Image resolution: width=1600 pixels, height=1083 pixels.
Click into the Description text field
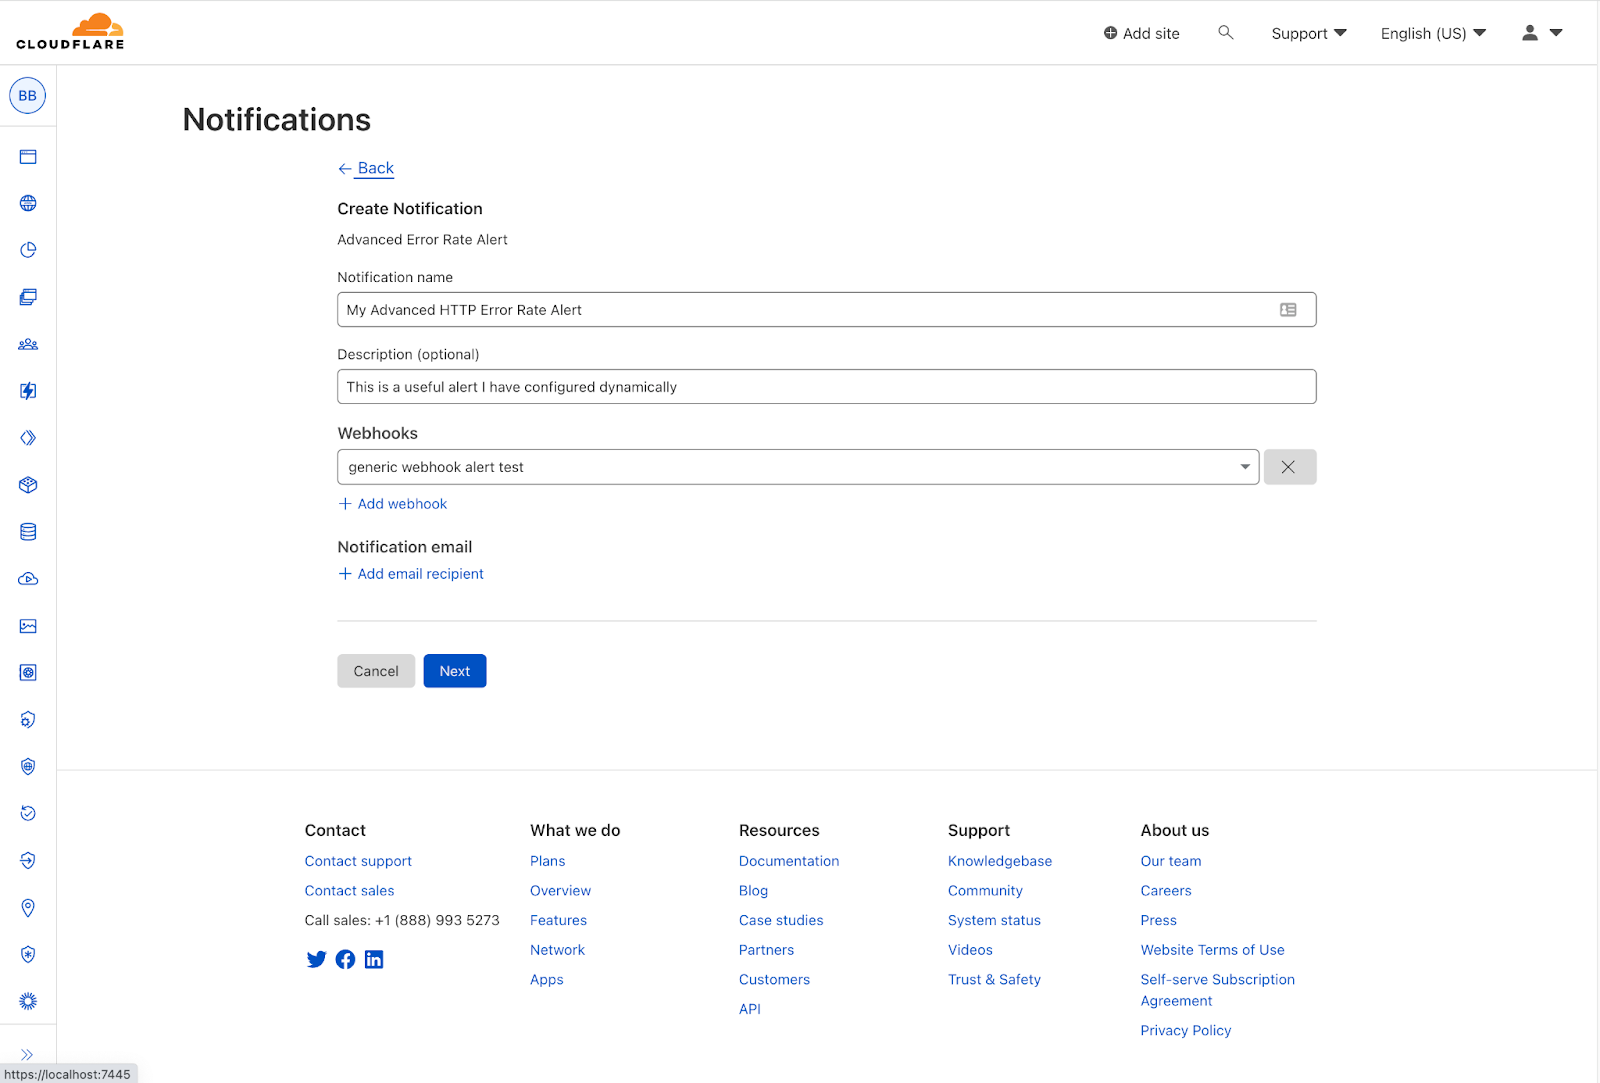[826, 387]
